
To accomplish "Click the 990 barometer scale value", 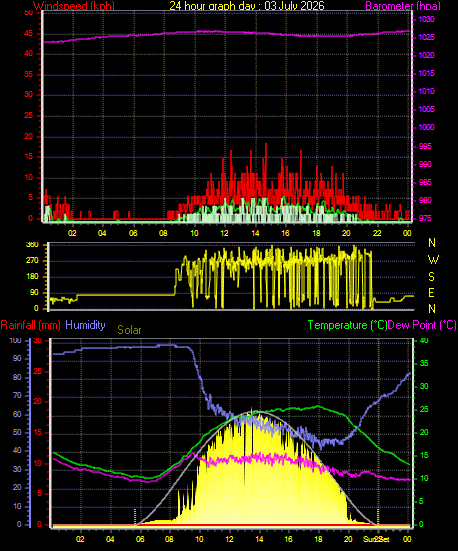I will click(x=425, y=164).
